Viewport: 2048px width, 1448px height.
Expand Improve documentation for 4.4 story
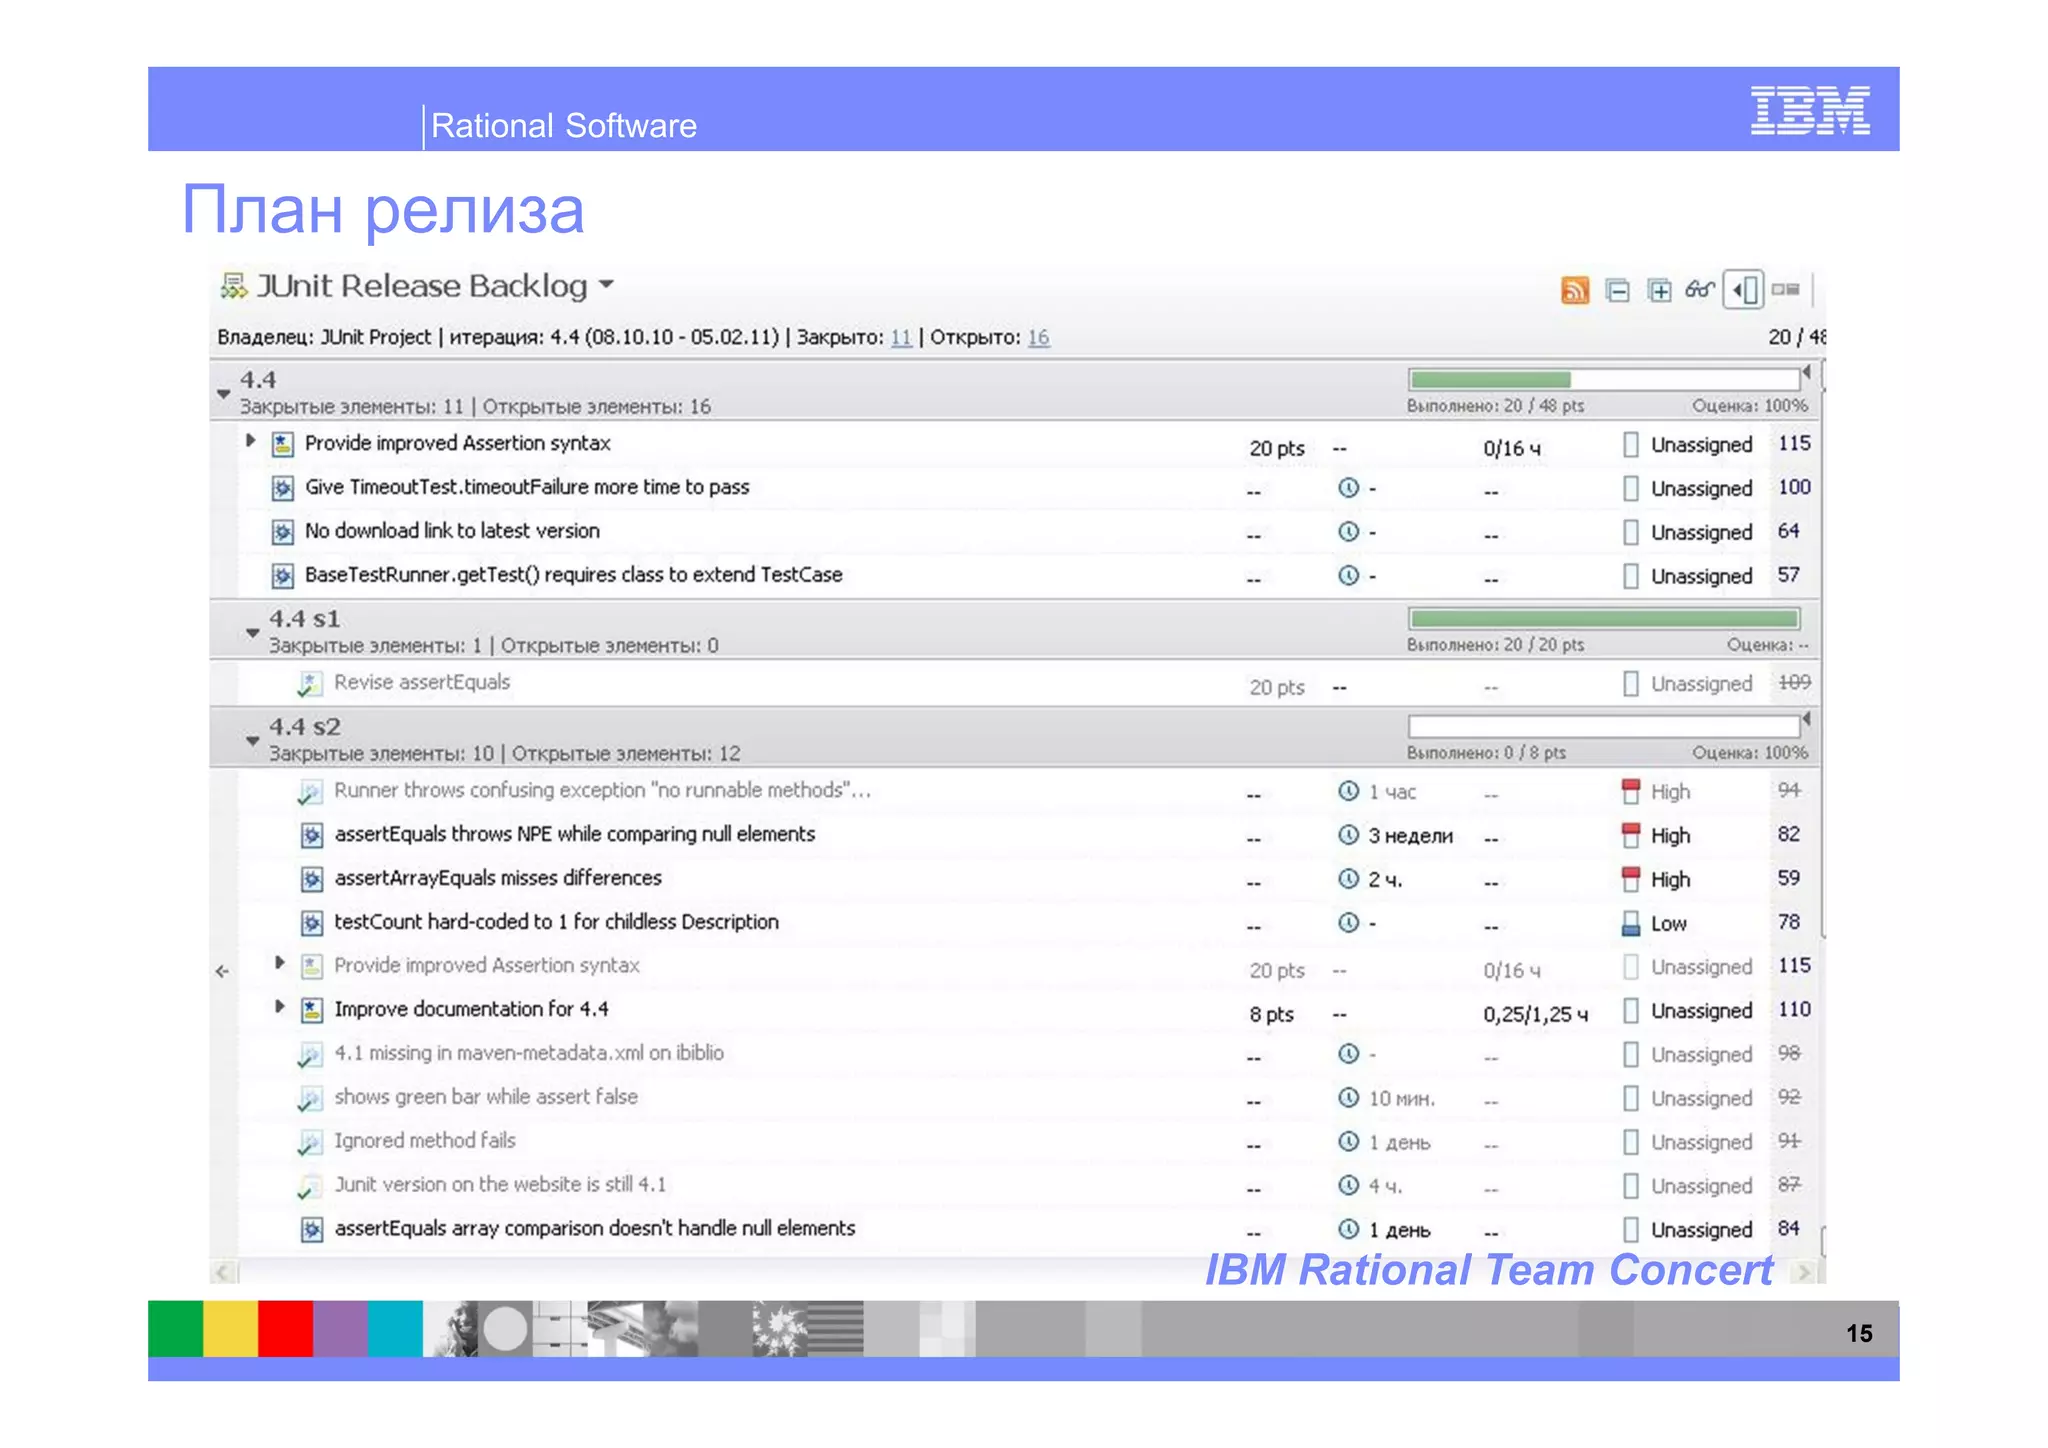[x=280, y=1007]
